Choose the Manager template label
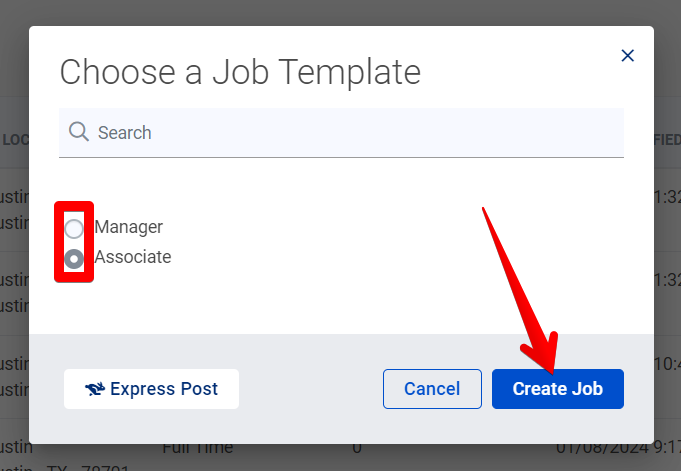 [x=129, y=227]
